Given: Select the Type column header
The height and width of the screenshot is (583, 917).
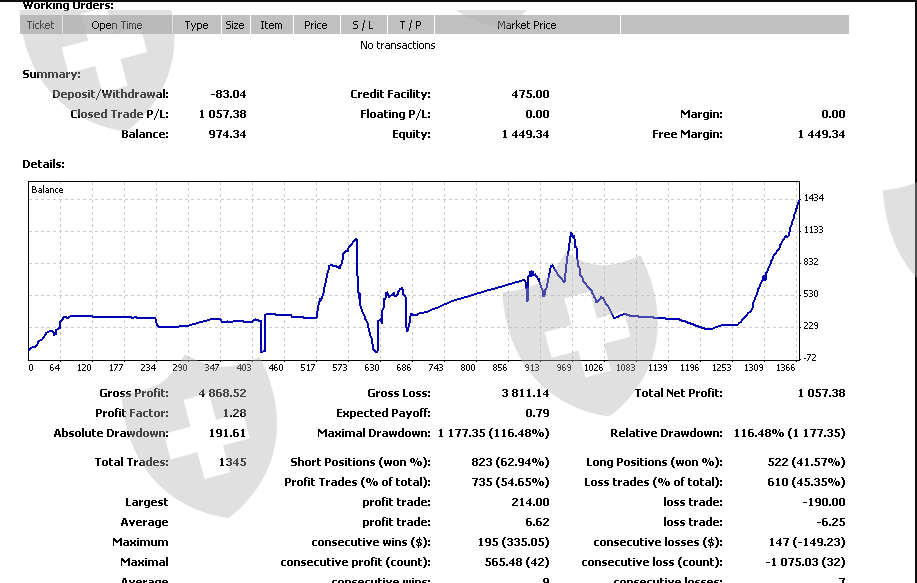Looking at the screenshot, I should (x=197, y=25).
